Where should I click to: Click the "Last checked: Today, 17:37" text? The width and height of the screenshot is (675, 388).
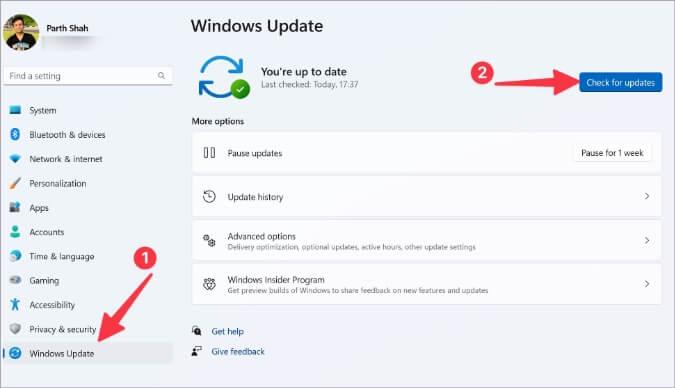point(310,84)
